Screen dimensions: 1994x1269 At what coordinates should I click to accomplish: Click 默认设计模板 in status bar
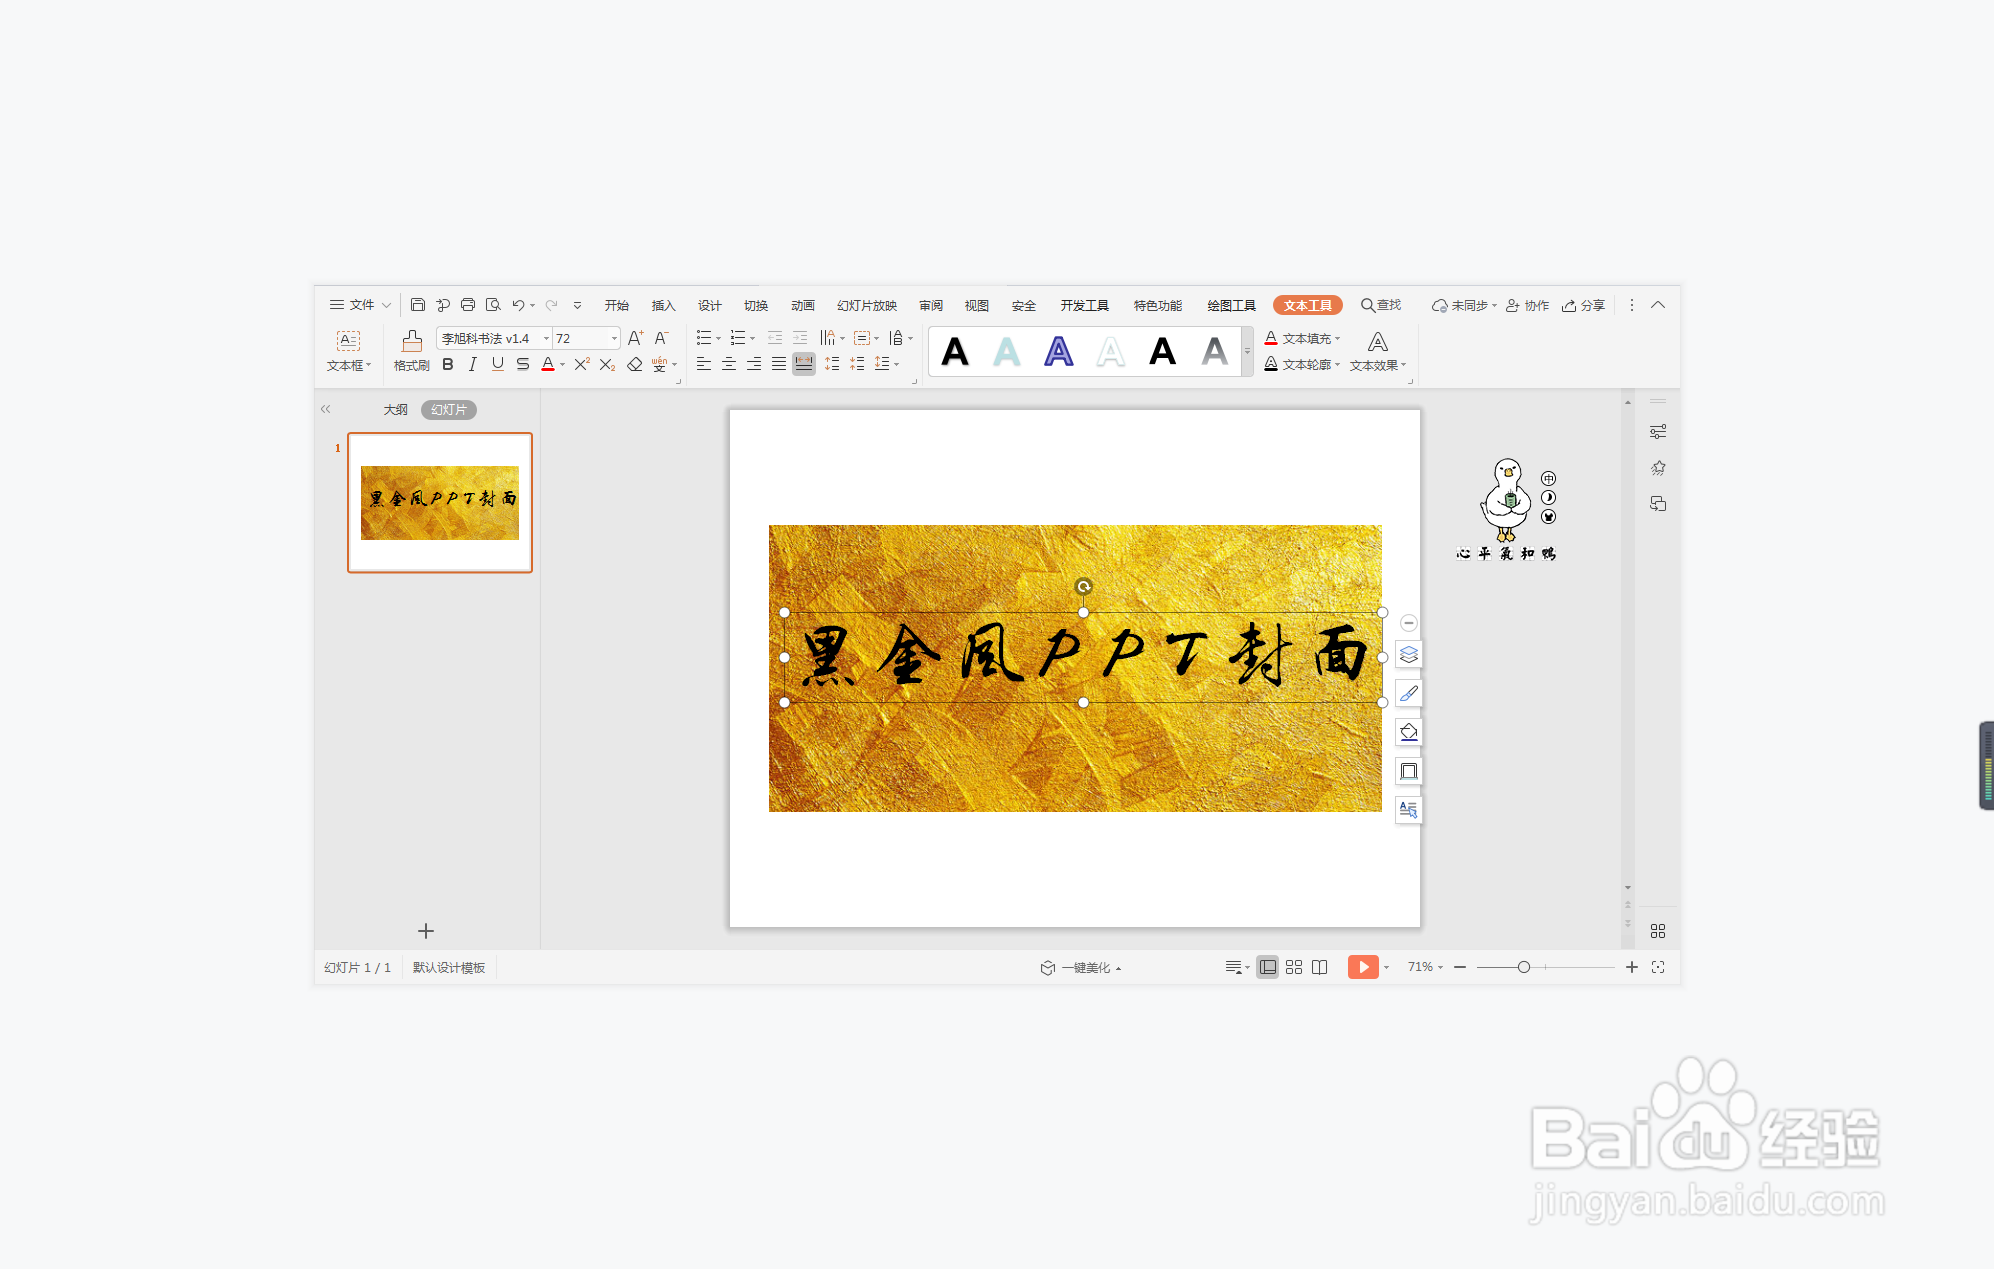tap(448, 967)
